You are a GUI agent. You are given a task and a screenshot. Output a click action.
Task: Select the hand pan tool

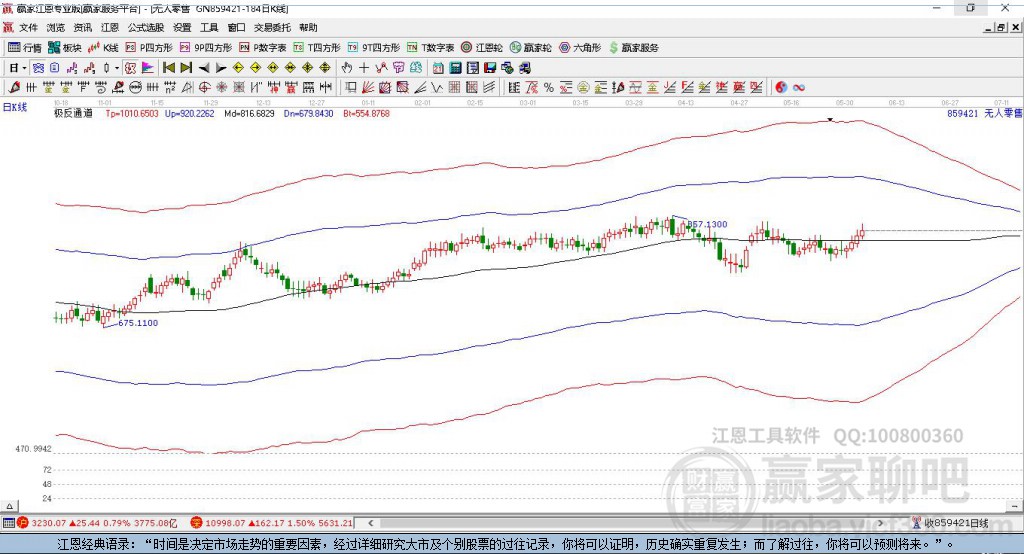(347, 67)
